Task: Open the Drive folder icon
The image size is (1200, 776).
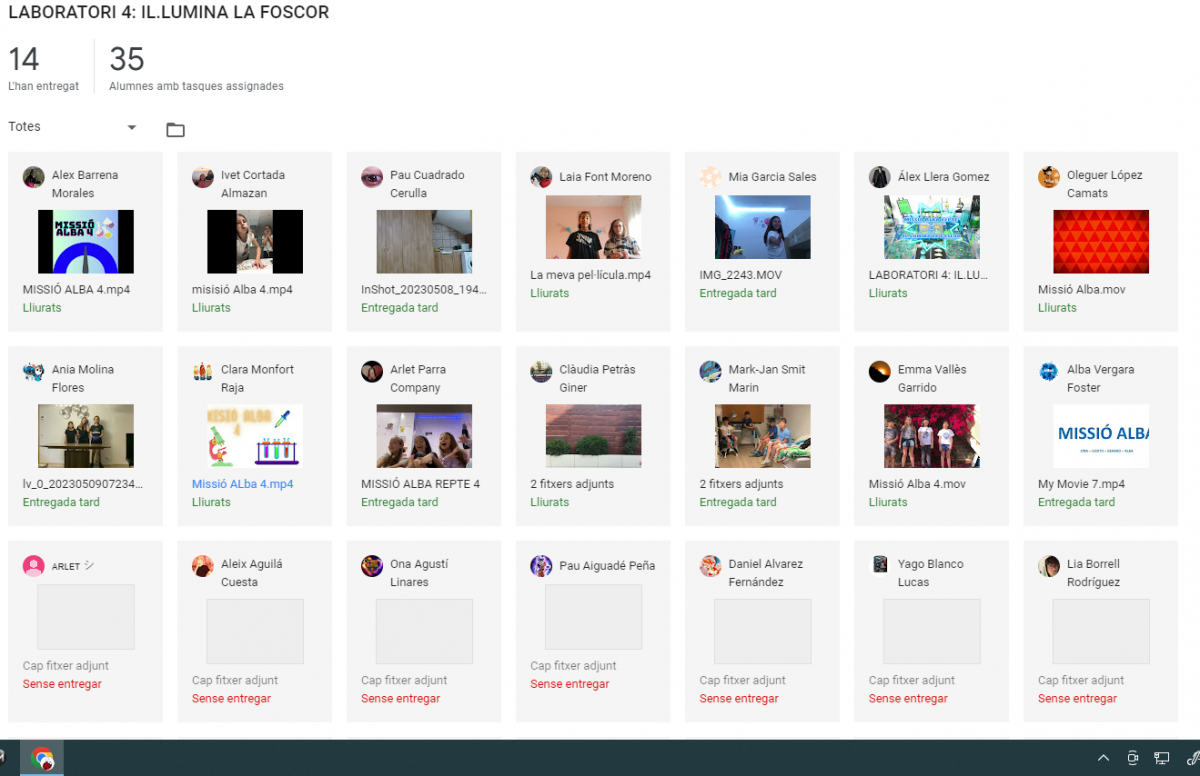Action: [x=175, y=130]
